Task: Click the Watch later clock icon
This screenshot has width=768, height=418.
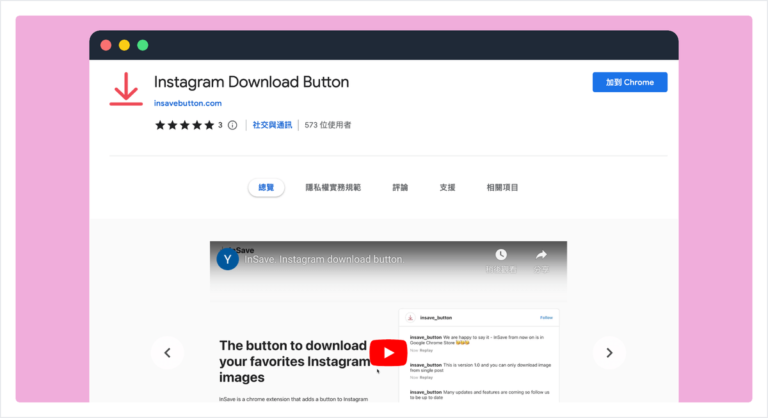Action: click(501, 255)
